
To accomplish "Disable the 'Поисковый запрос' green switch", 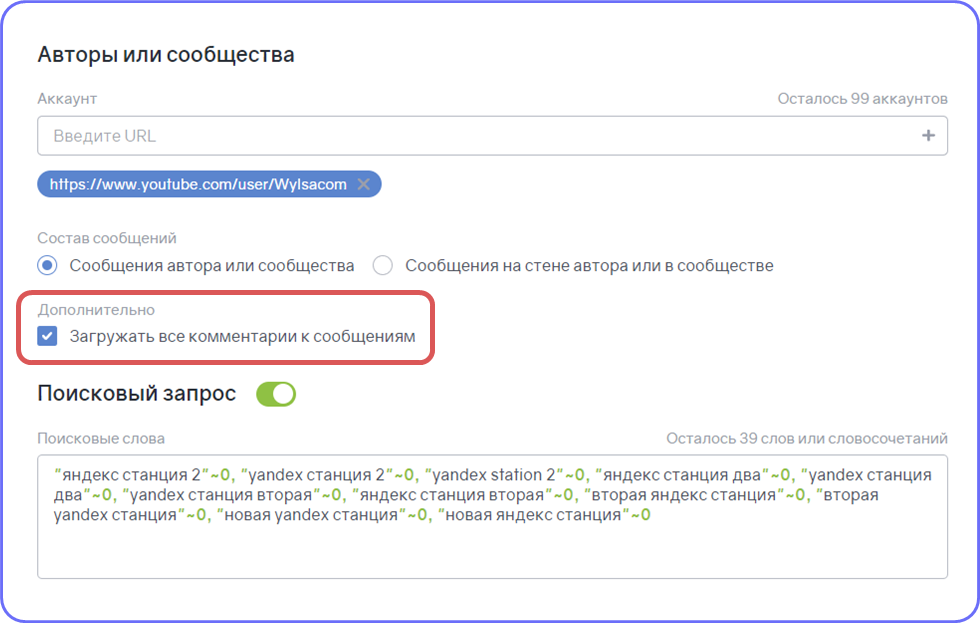I will [x=276, y=394].
